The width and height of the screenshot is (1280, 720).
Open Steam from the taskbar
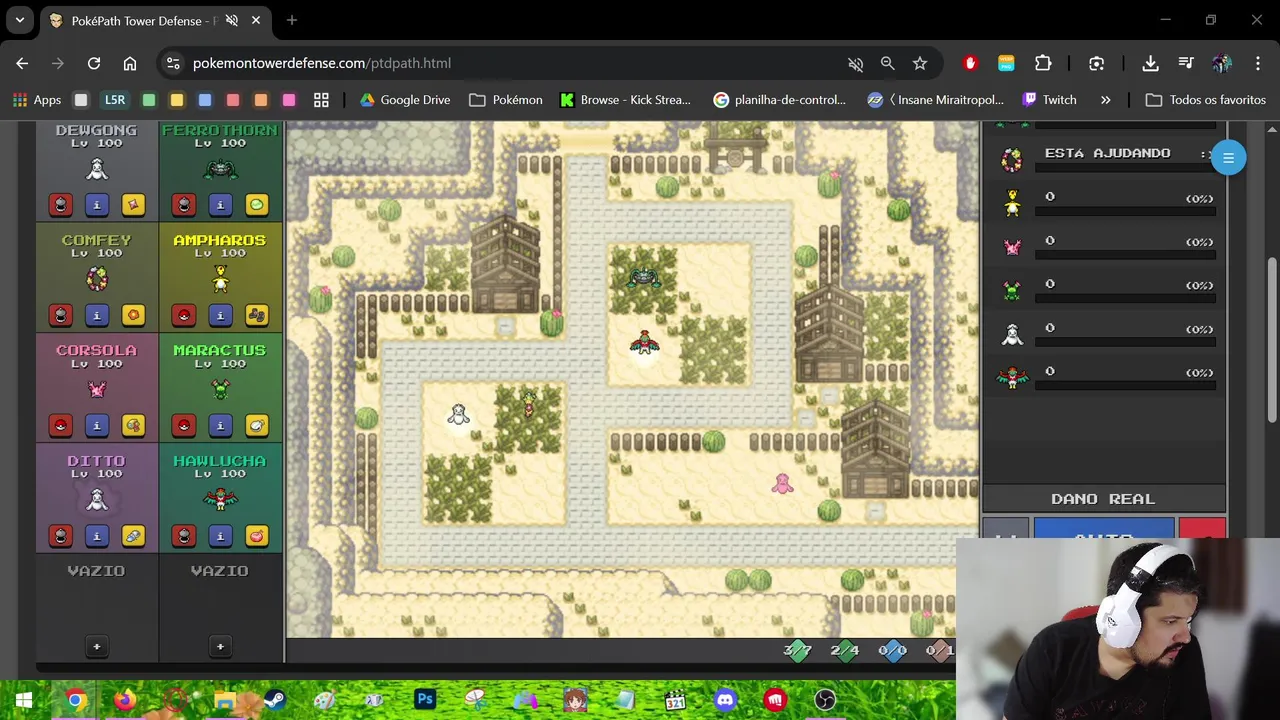coord(274,700)
